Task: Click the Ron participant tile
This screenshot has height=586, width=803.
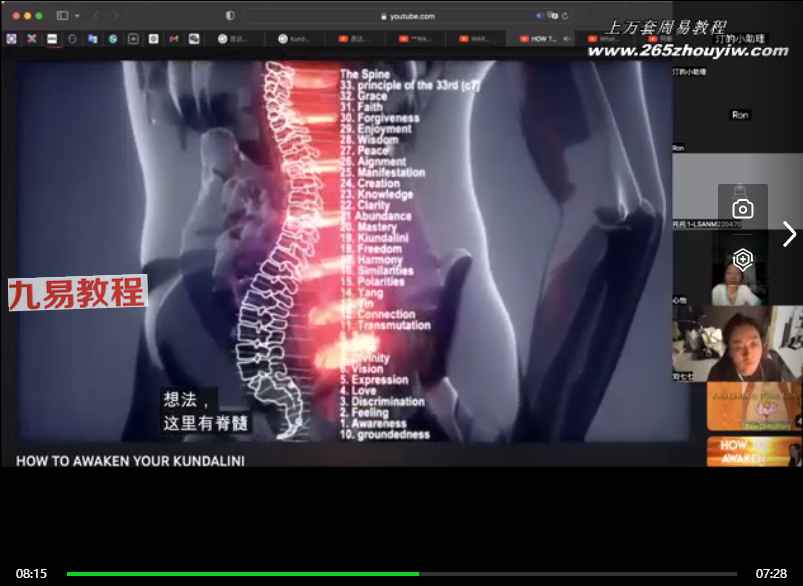Action: (739, 116)
